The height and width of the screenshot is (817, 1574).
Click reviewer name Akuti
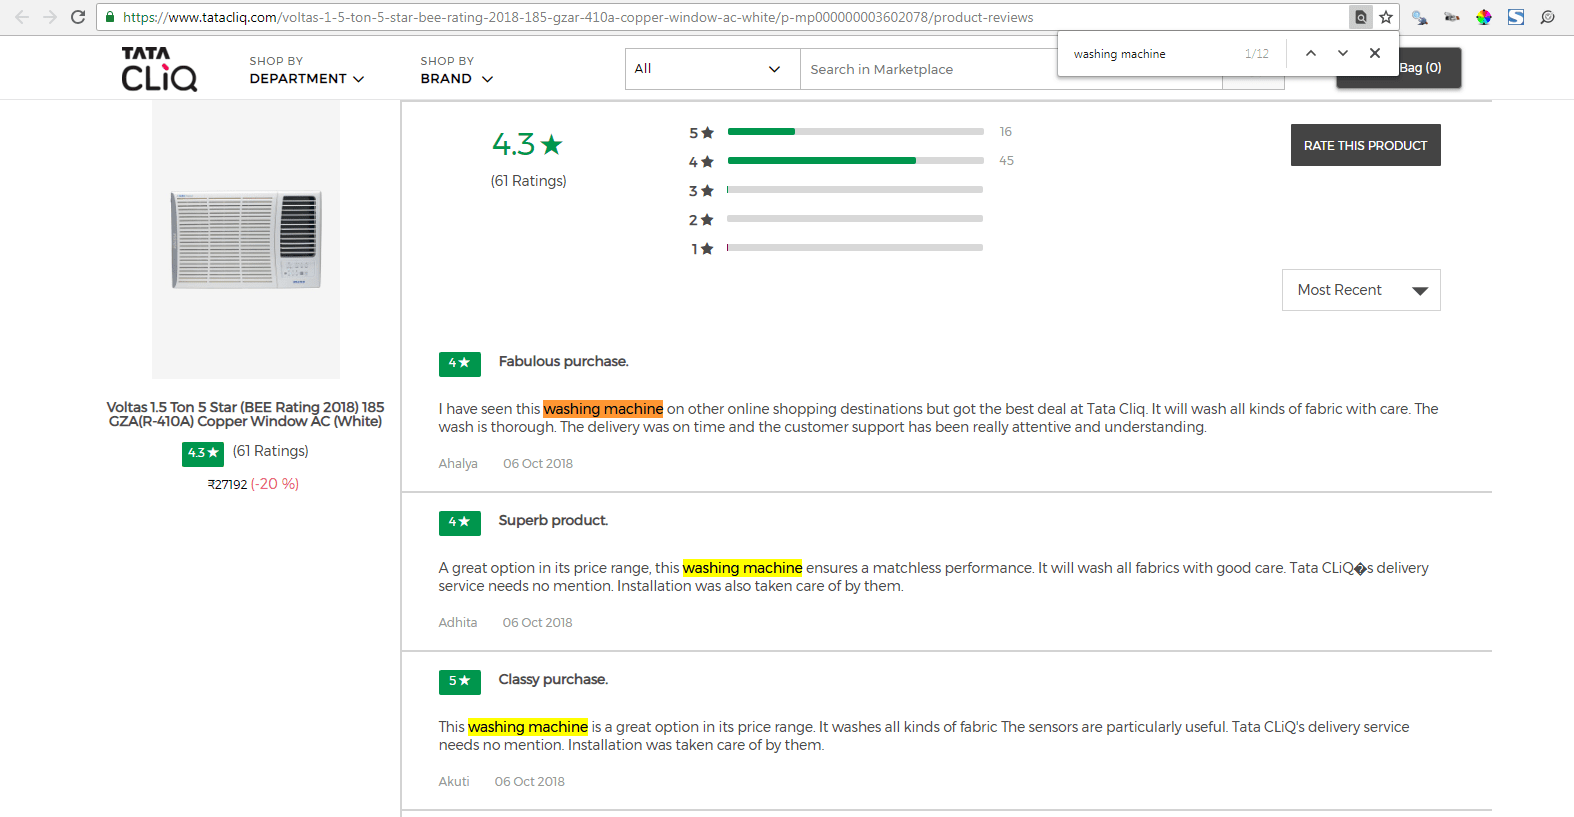(x=454, y=782)
